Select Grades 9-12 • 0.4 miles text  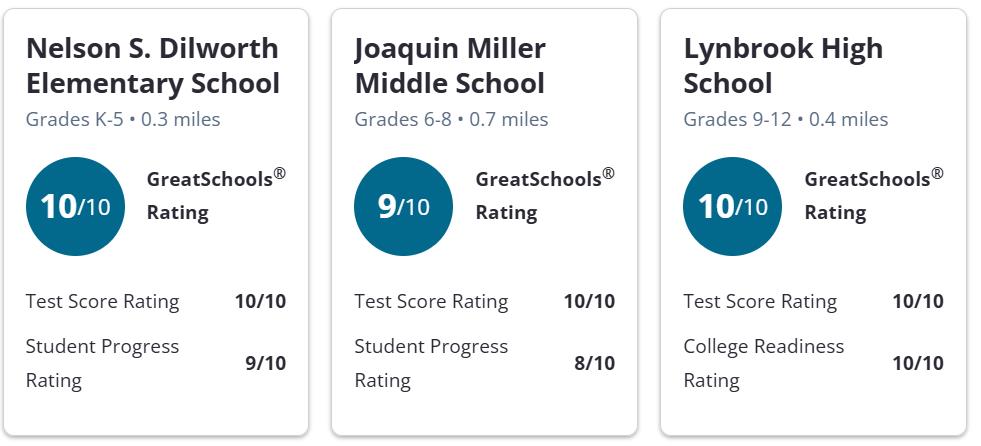tap(786, 119)
